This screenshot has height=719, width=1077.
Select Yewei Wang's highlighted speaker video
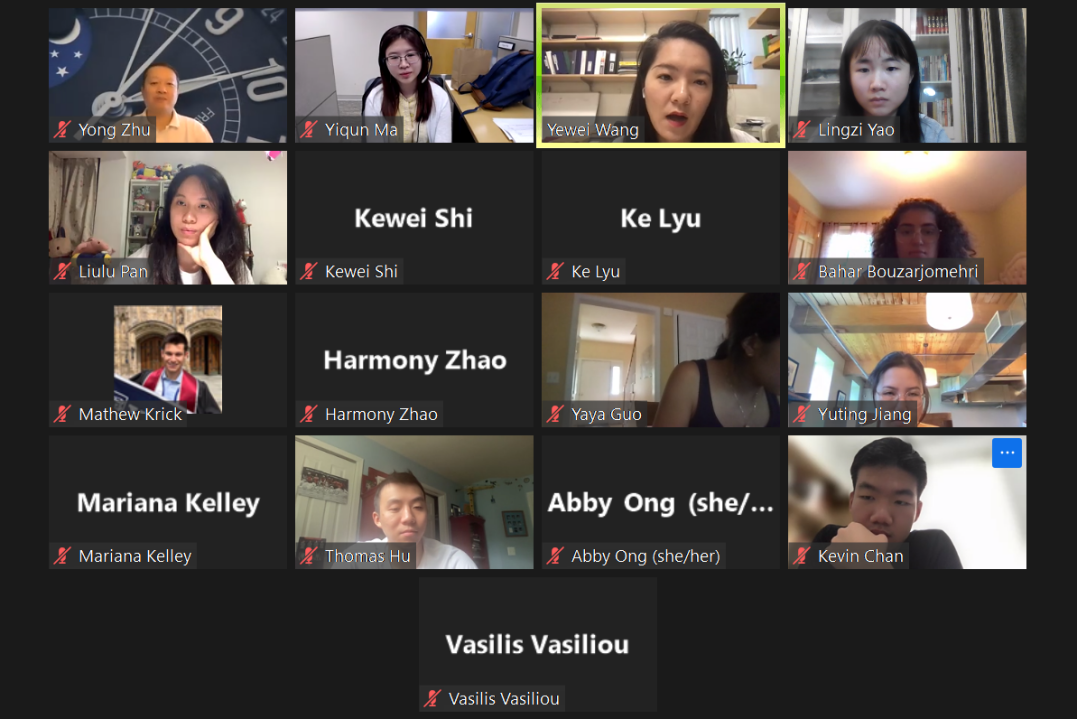pyautogui.click(x=661, y=76)
